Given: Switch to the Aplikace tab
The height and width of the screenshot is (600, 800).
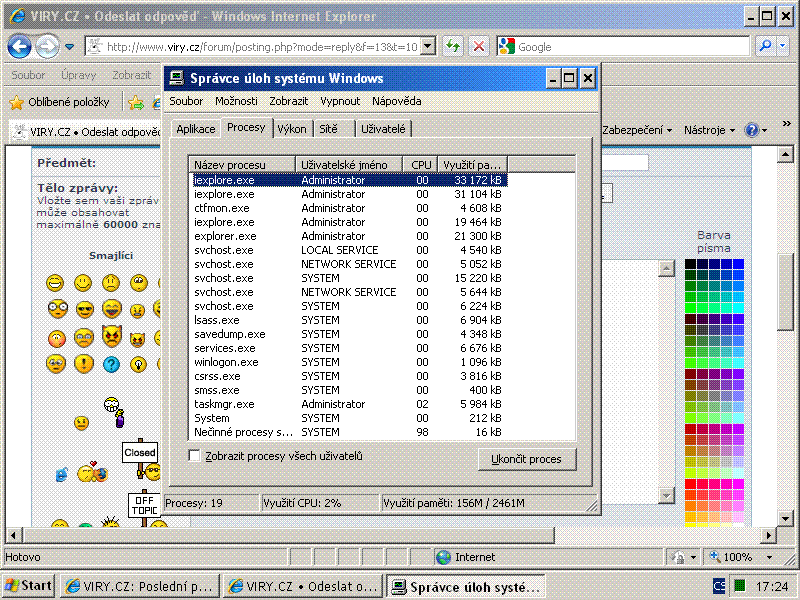Looking at the screenshot, I should 195,129.
